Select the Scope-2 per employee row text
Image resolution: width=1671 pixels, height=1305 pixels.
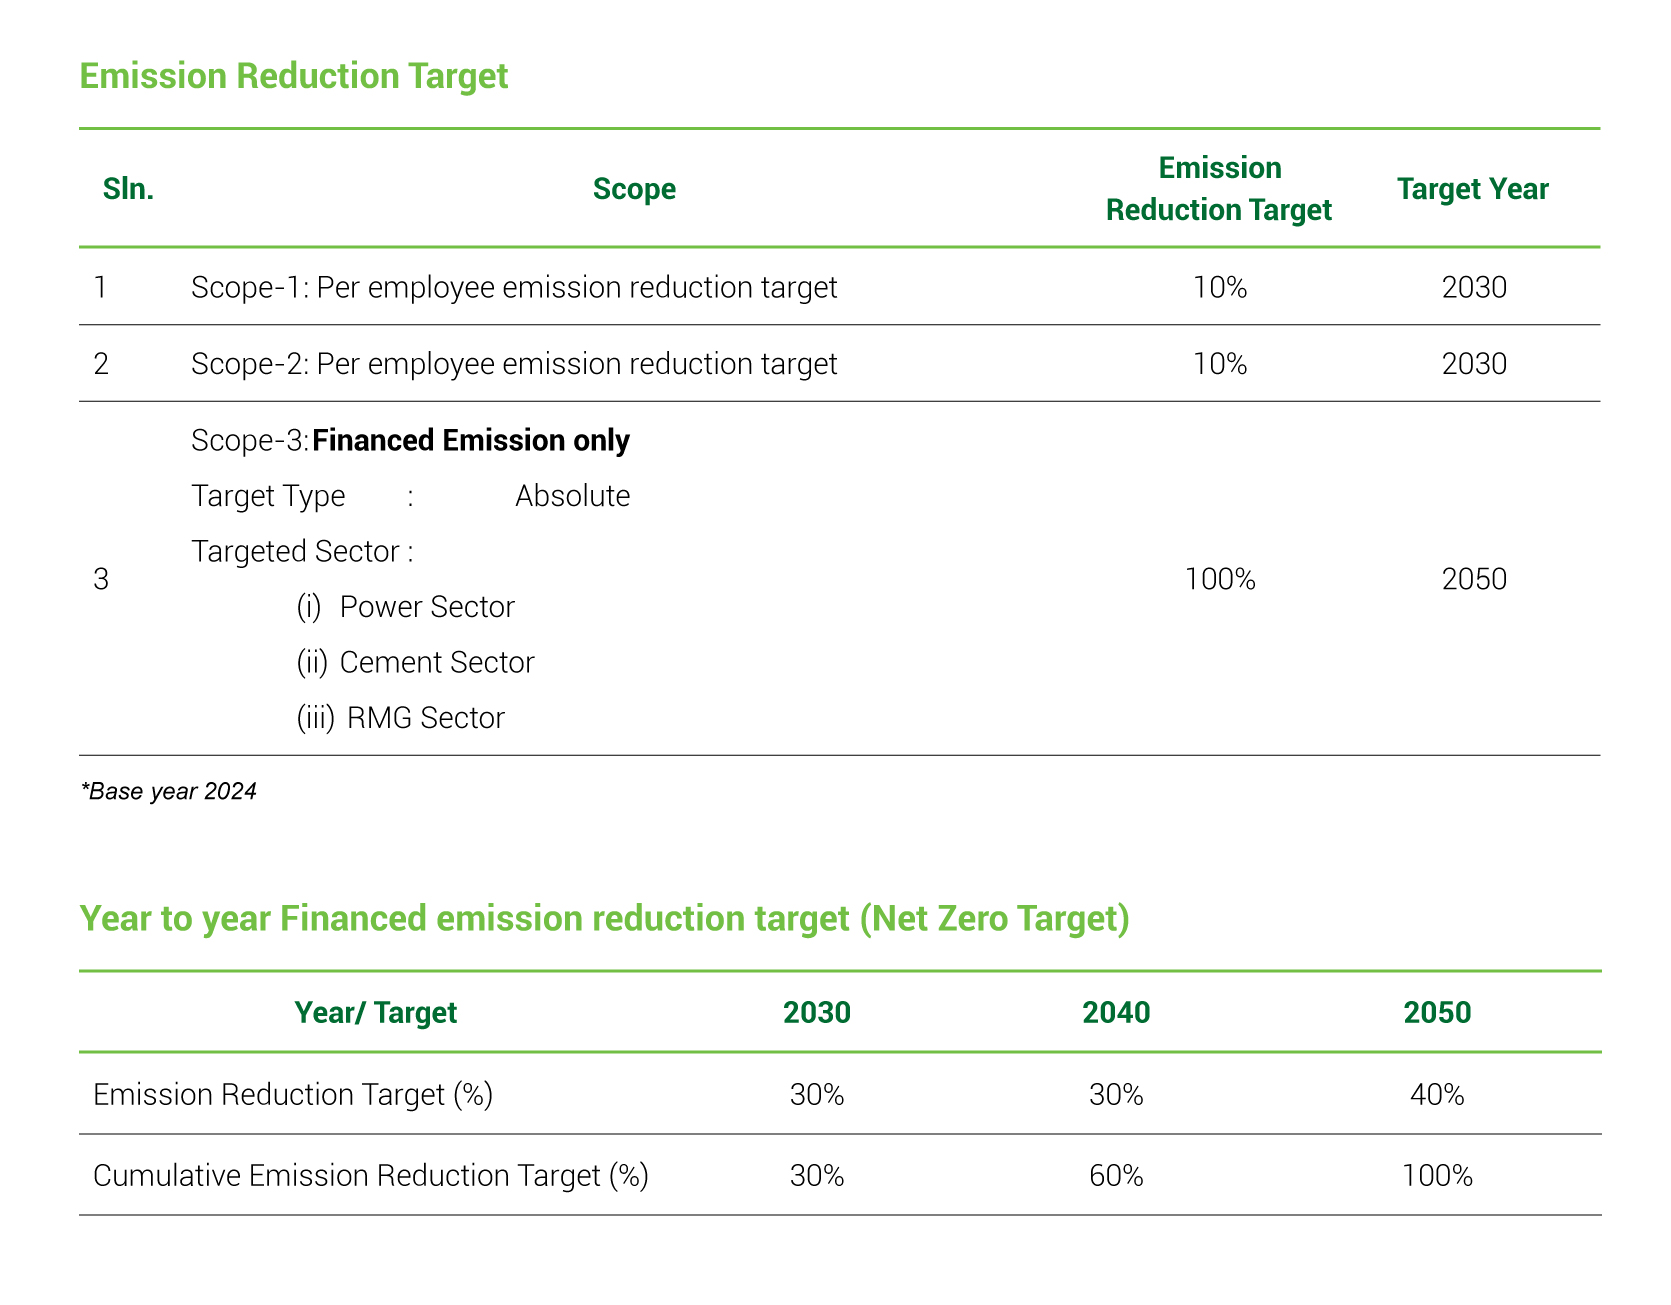tap(513, 364)
